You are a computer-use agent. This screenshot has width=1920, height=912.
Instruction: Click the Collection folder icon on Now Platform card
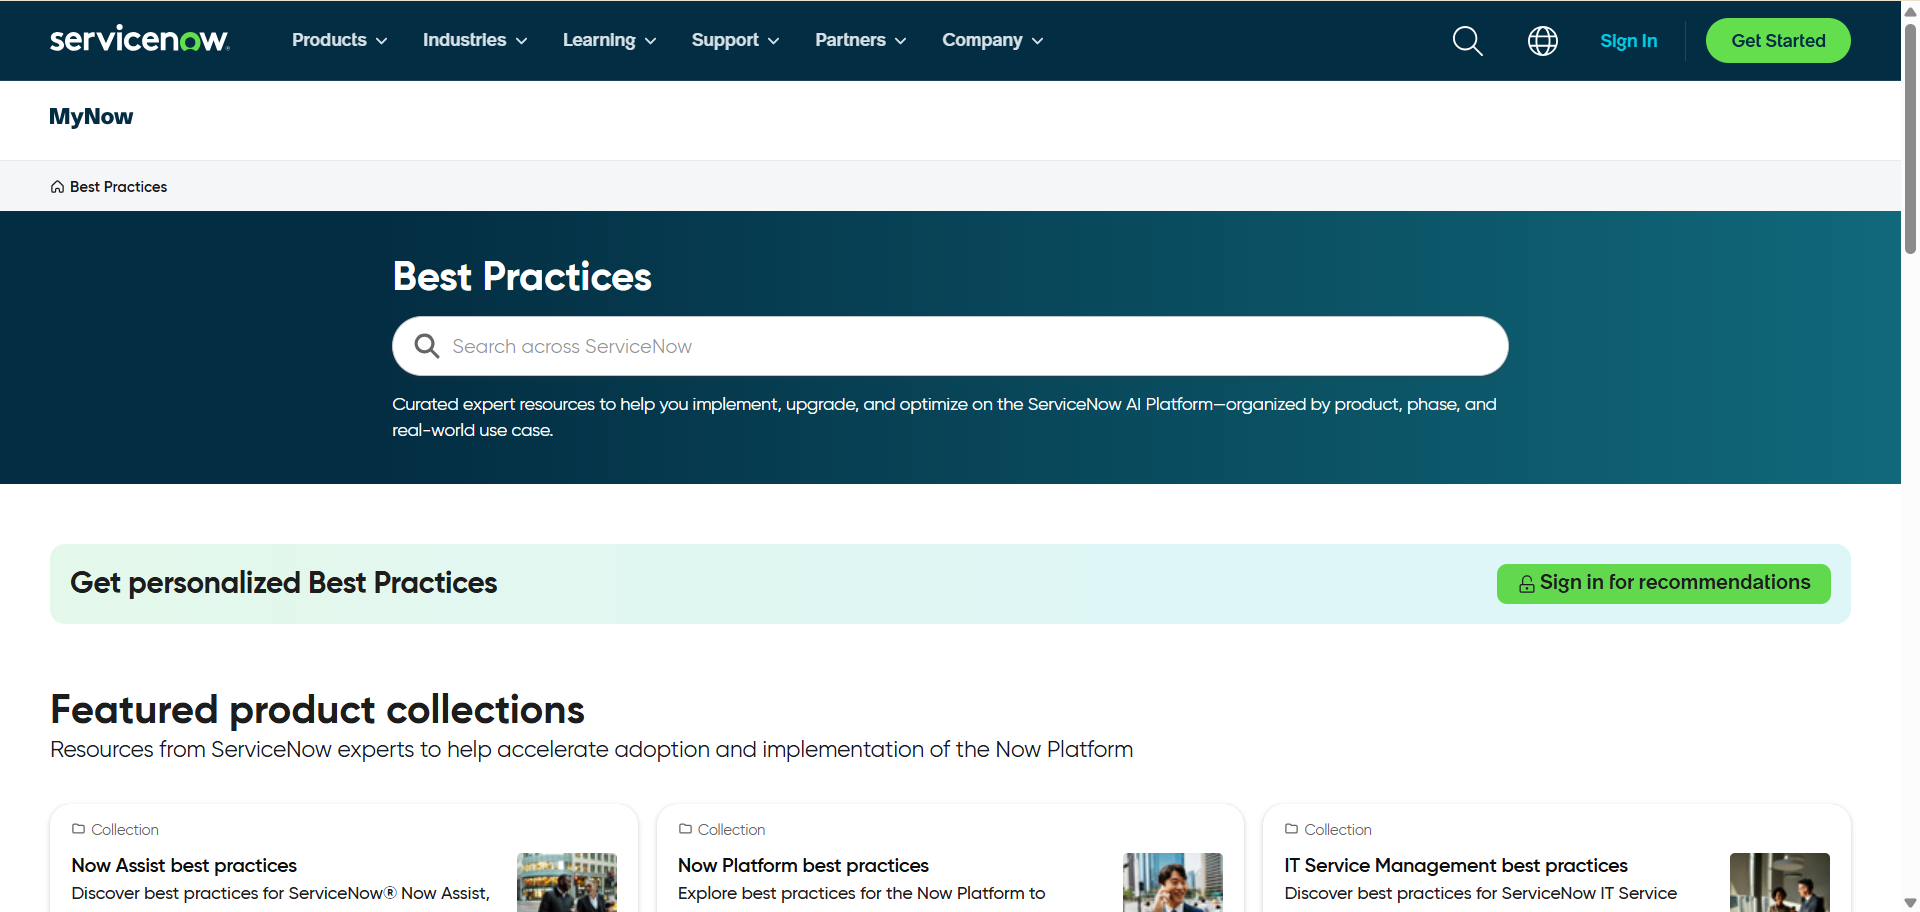click(x=684, y=829)
